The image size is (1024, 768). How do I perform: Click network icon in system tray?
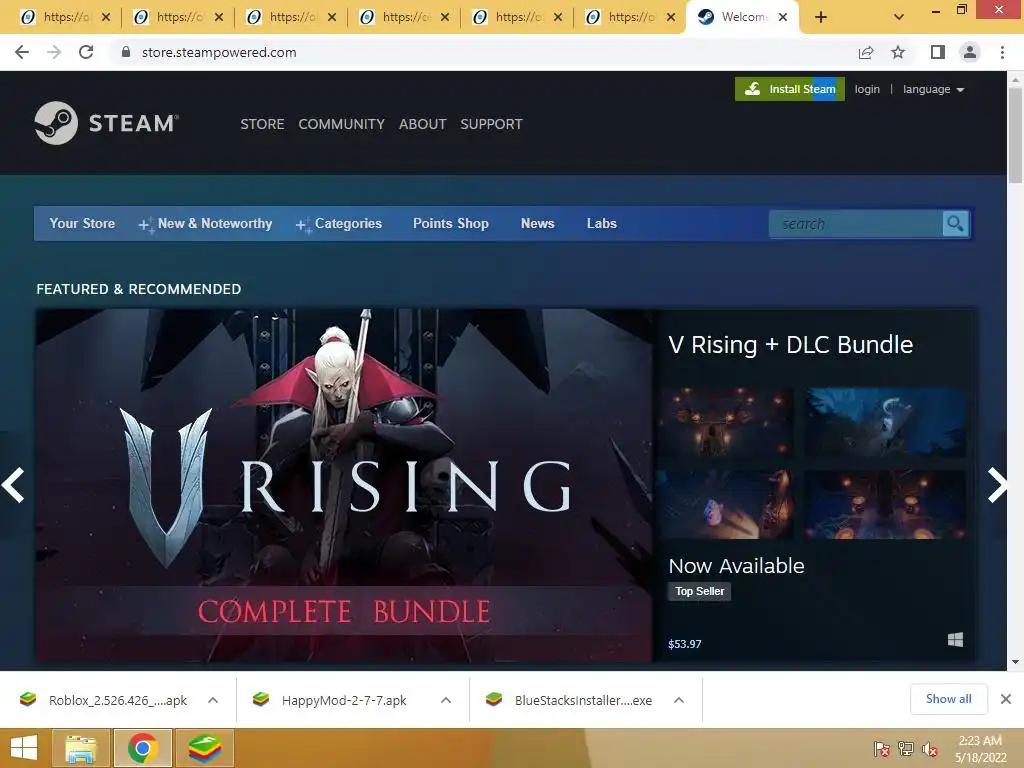[906, 750]
